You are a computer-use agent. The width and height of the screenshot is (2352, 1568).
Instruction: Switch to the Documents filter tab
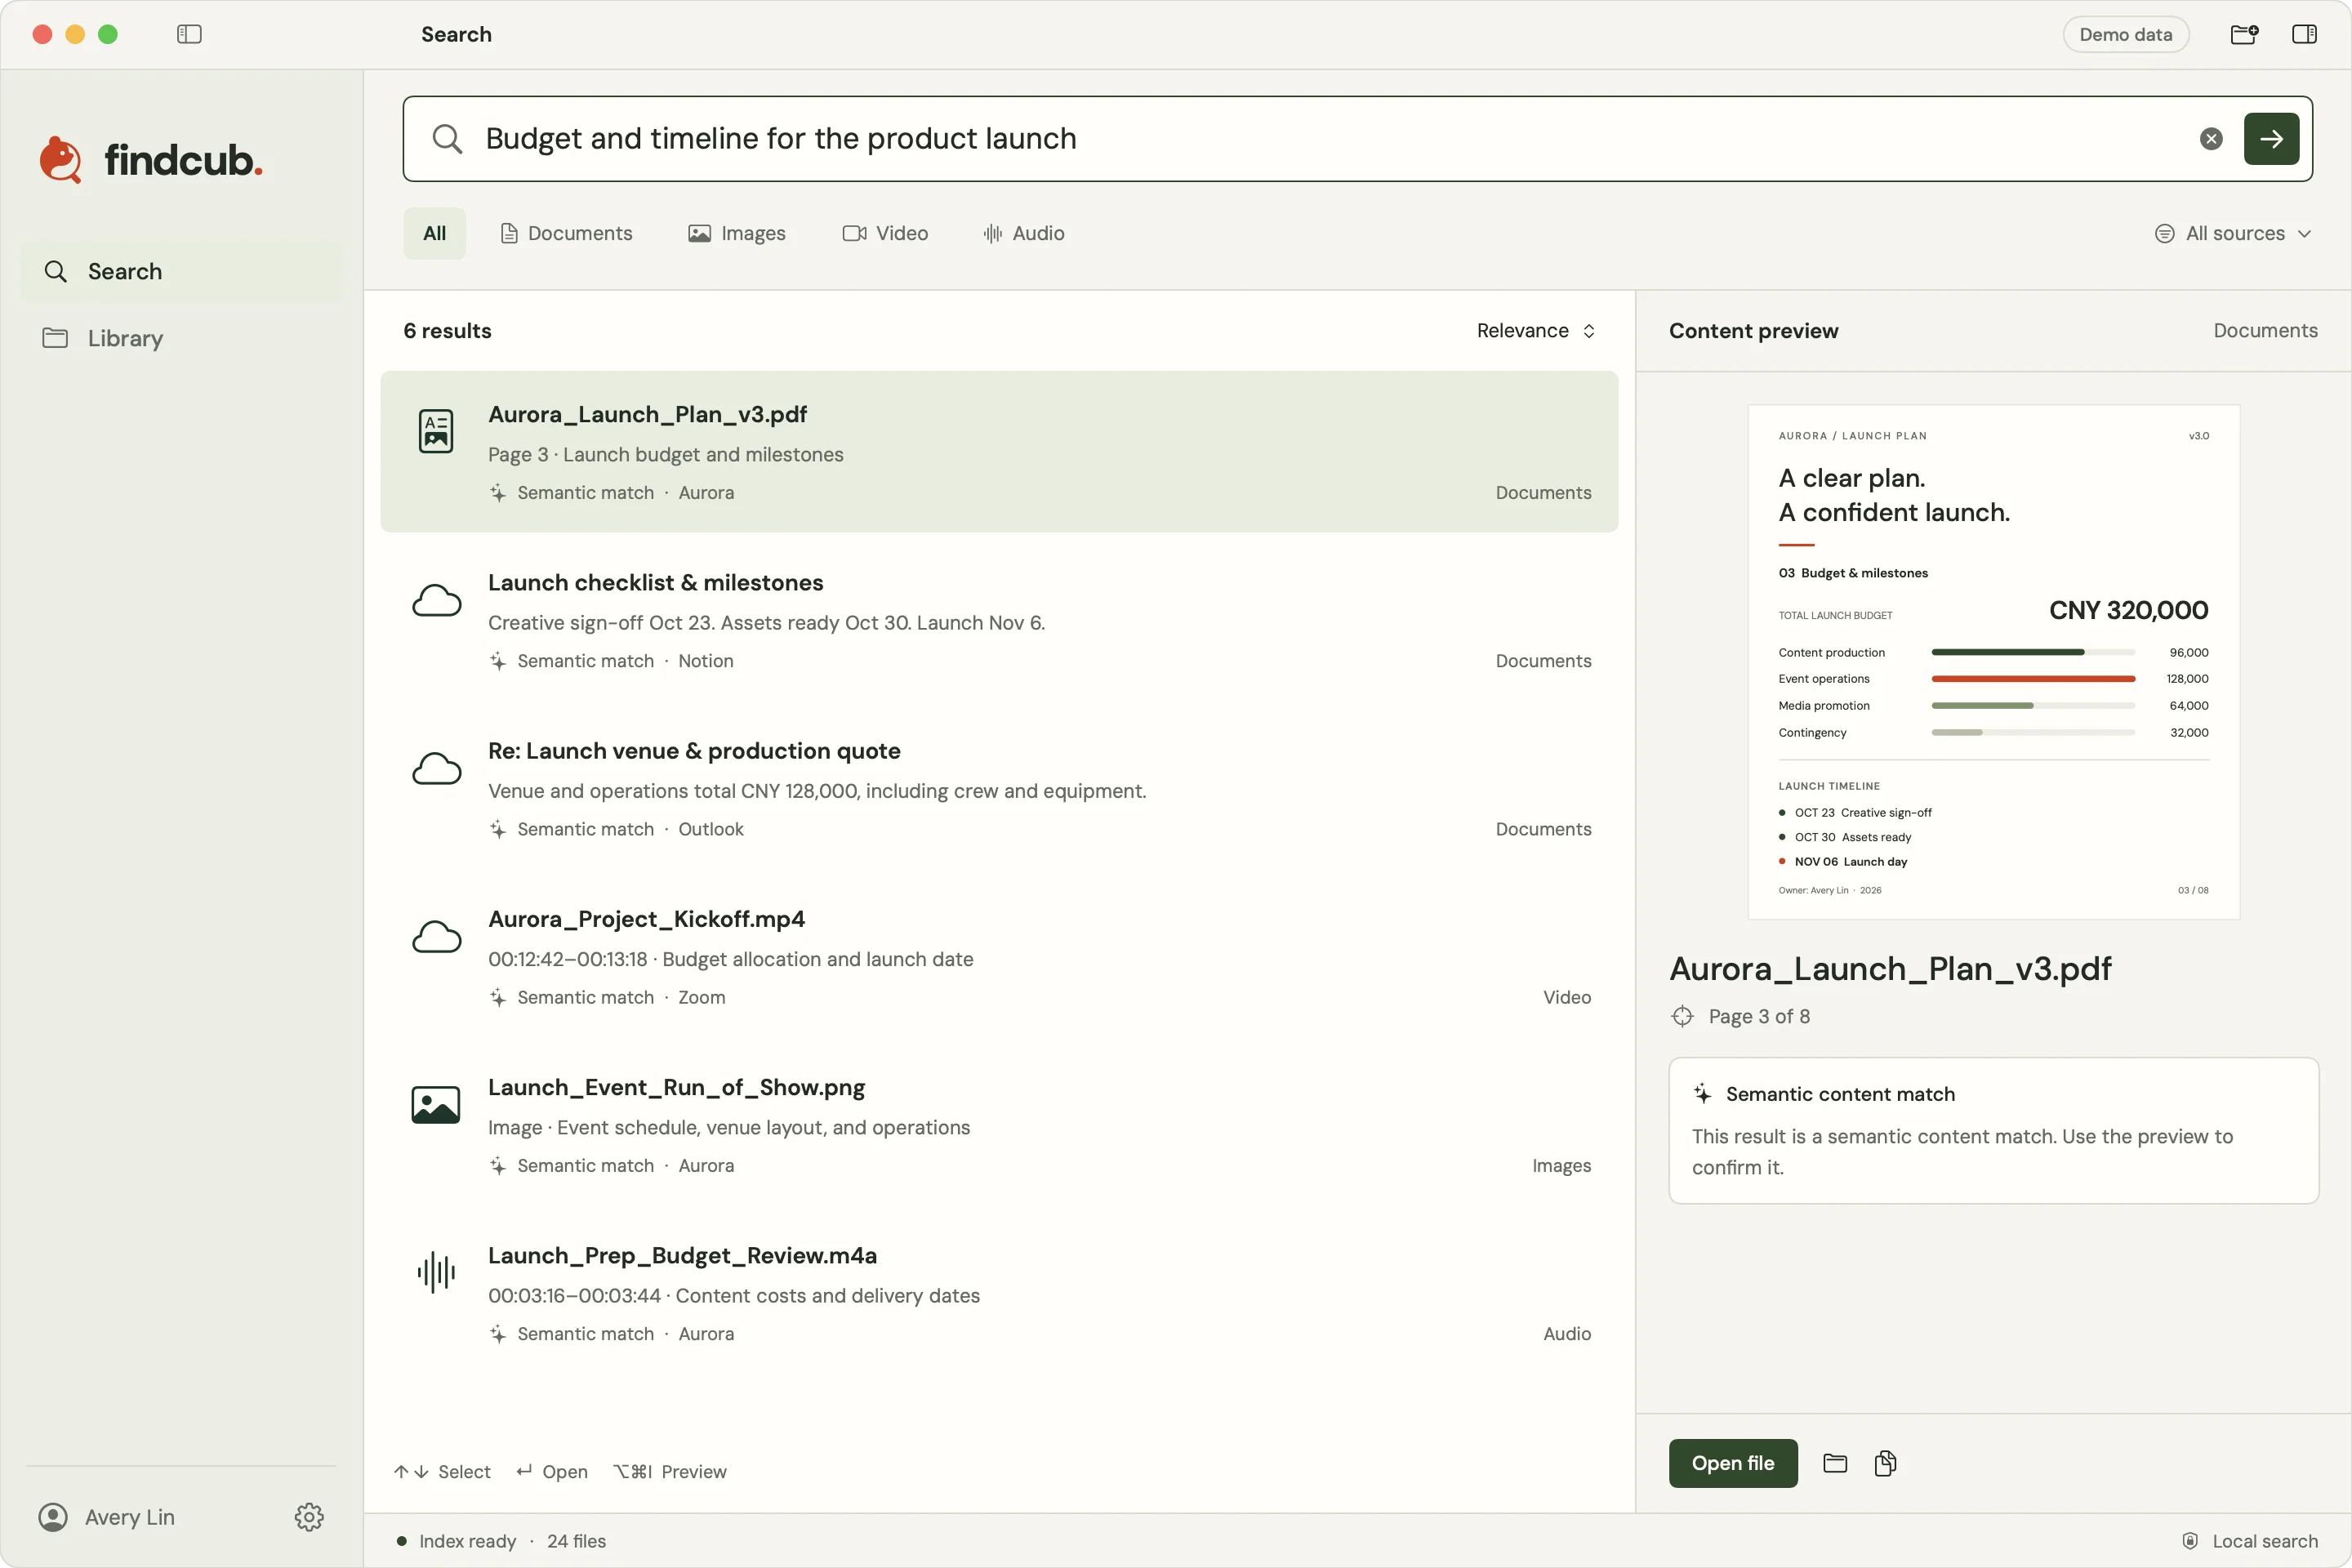click(566, 233)
